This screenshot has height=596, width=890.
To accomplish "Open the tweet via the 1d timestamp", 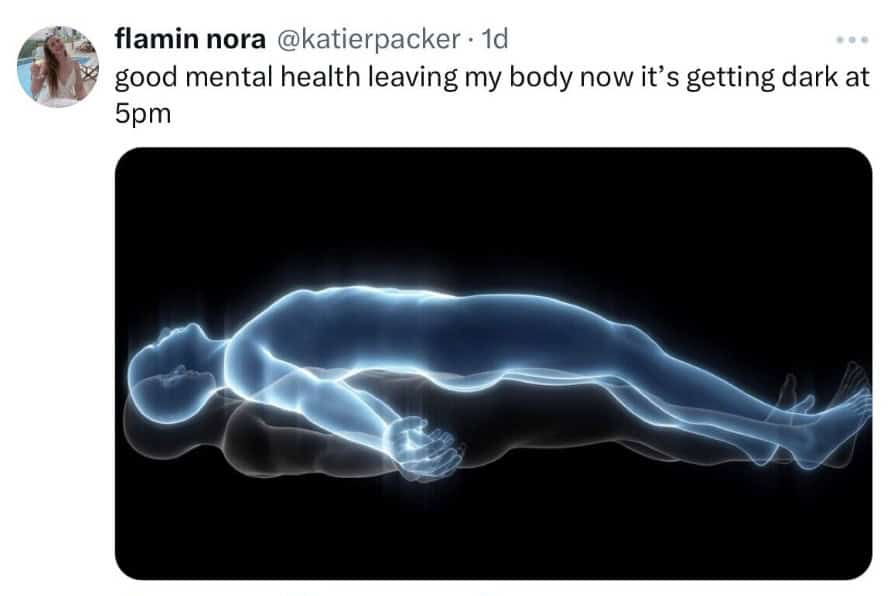I will 494,39.
